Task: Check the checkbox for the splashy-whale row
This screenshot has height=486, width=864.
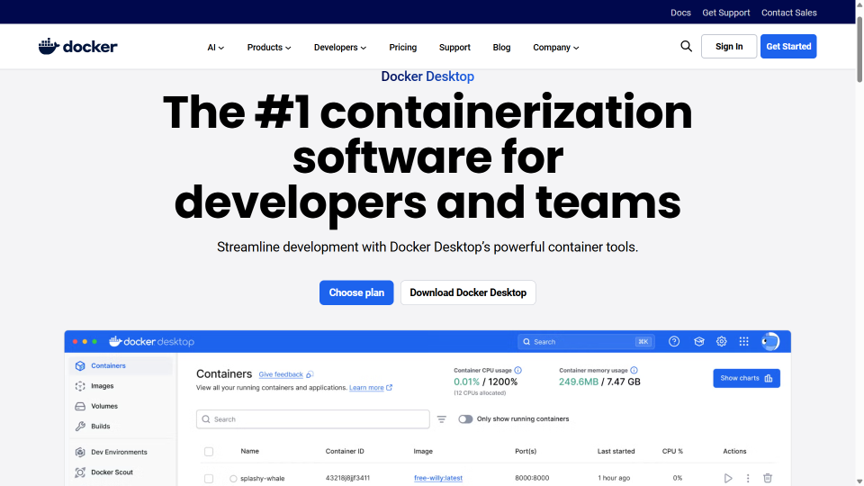Action: [x=209, y=478]
